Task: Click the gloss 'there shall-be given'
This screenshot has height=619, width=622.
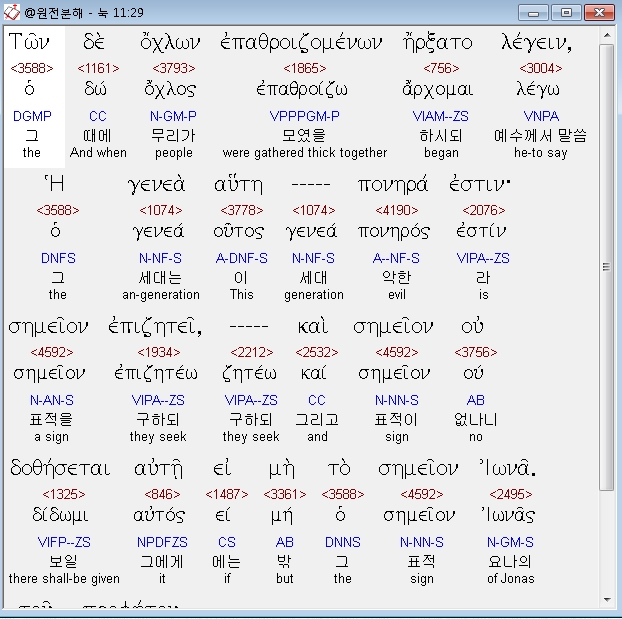Action: 64,579
